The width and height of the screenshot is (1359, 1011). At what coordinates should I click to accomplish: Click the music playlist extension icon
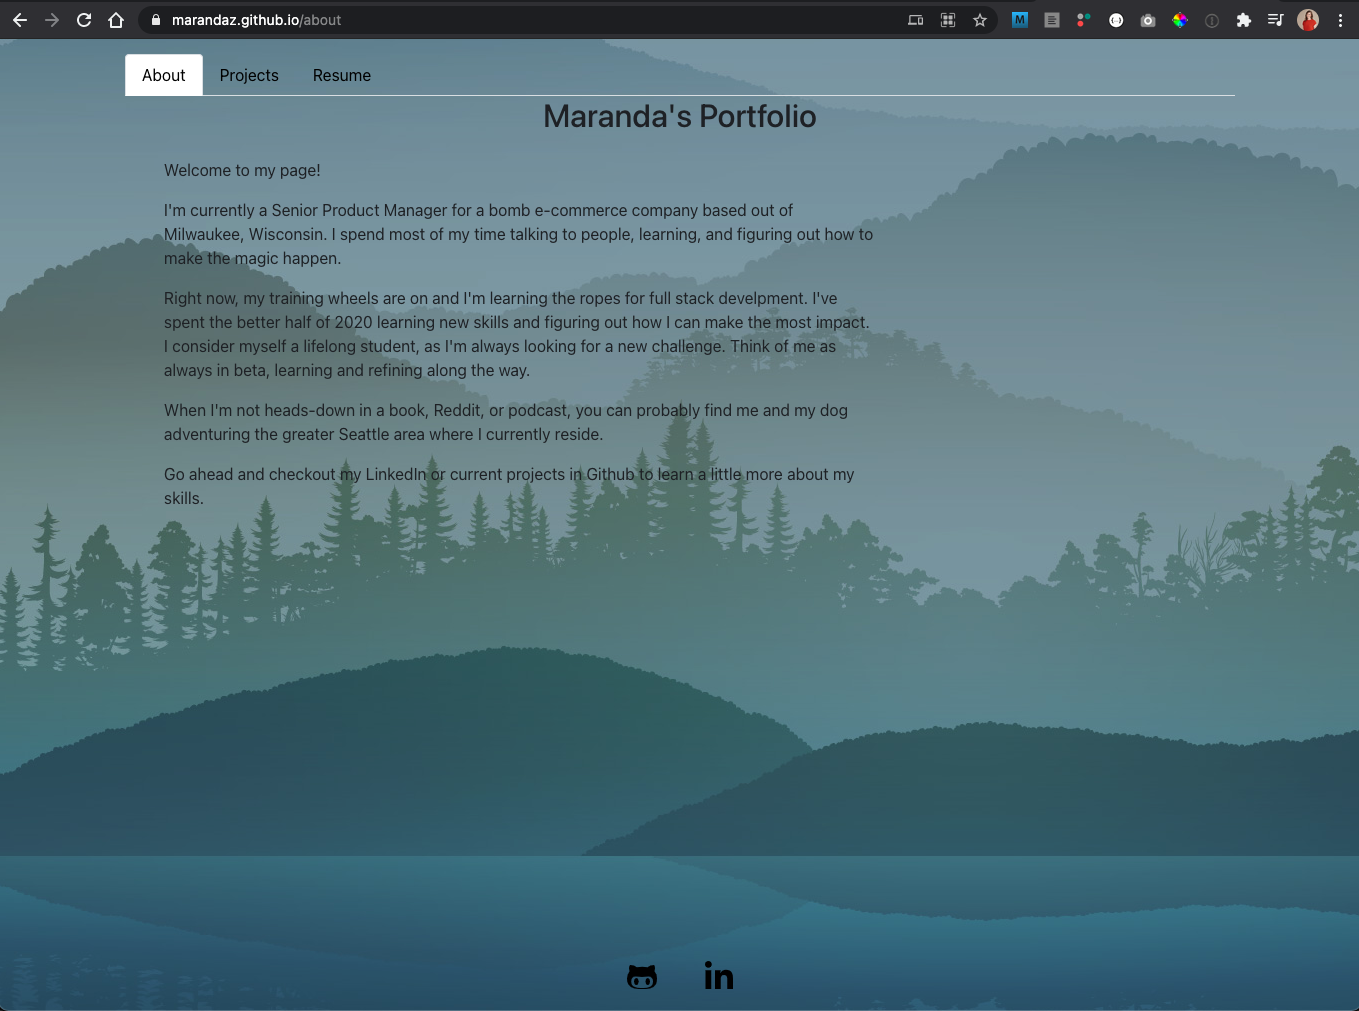1275,19
